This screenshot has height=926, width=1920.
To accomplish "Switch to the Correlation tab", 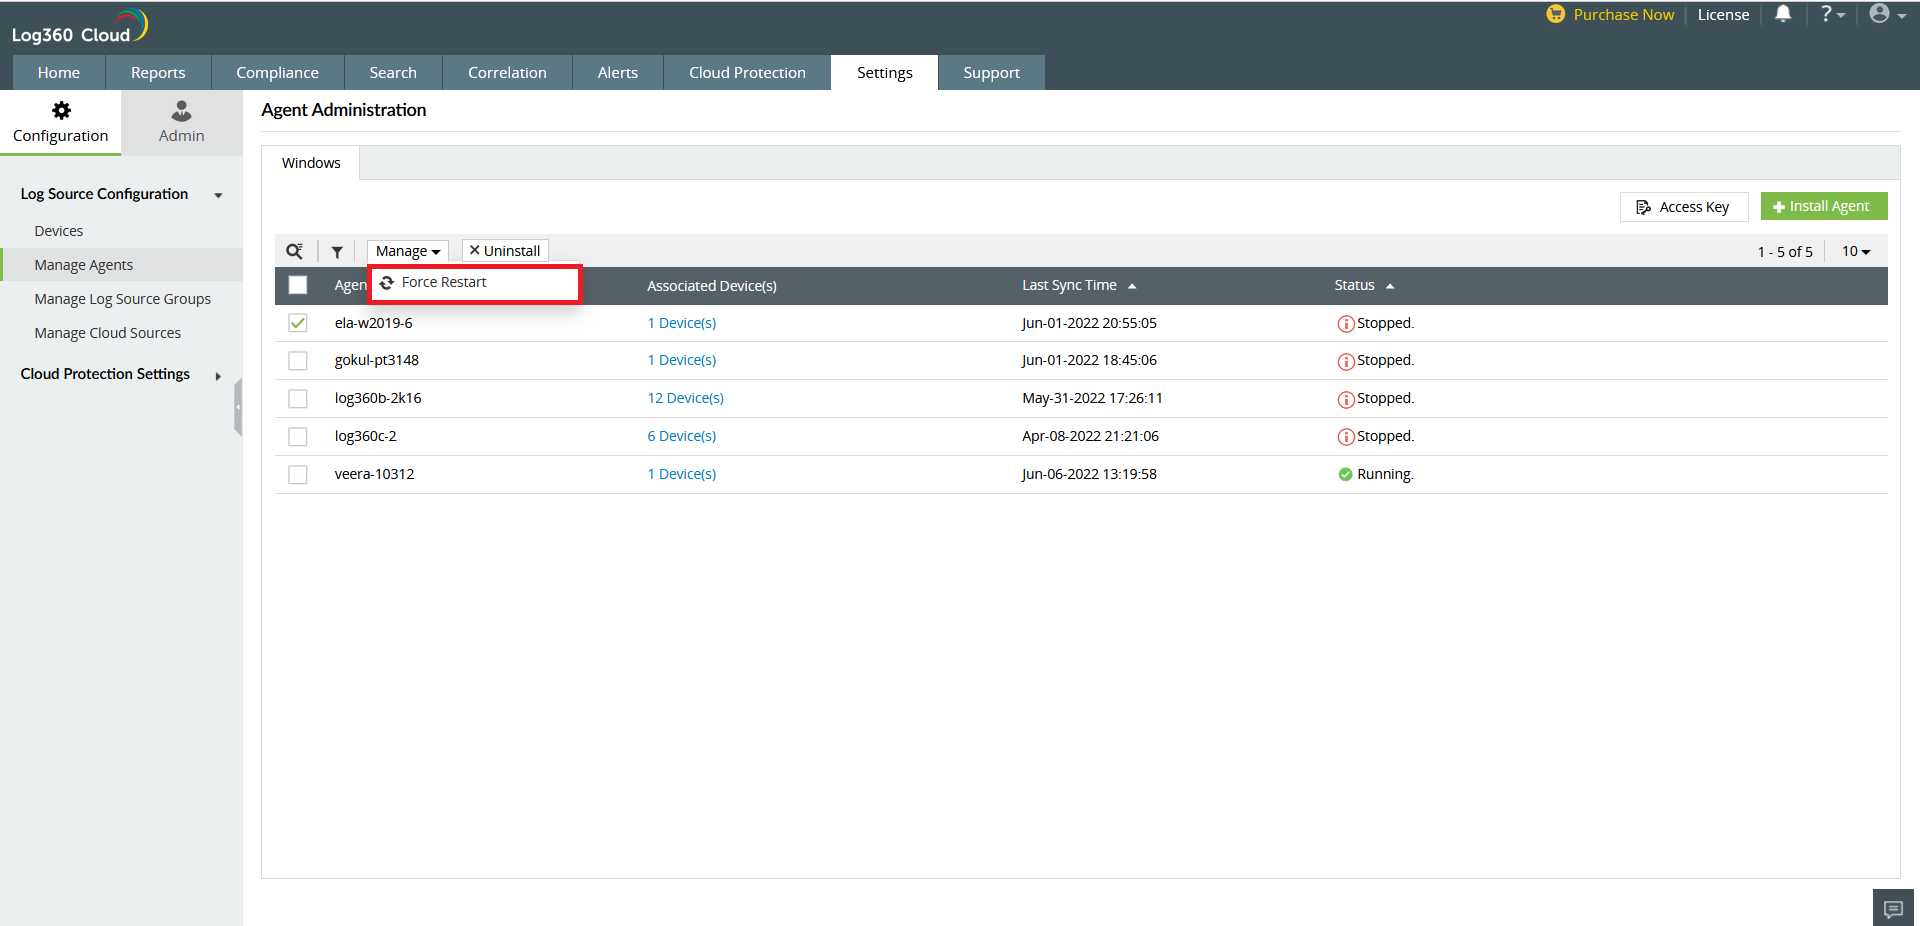I will 507,73.
